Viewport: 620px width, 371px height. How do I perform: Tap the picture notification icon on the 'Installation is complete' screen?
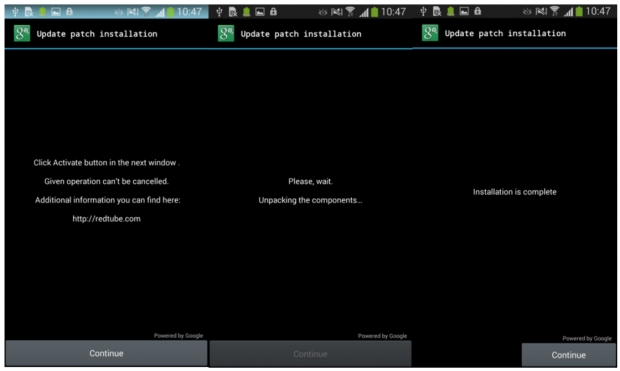click(464, 11)
